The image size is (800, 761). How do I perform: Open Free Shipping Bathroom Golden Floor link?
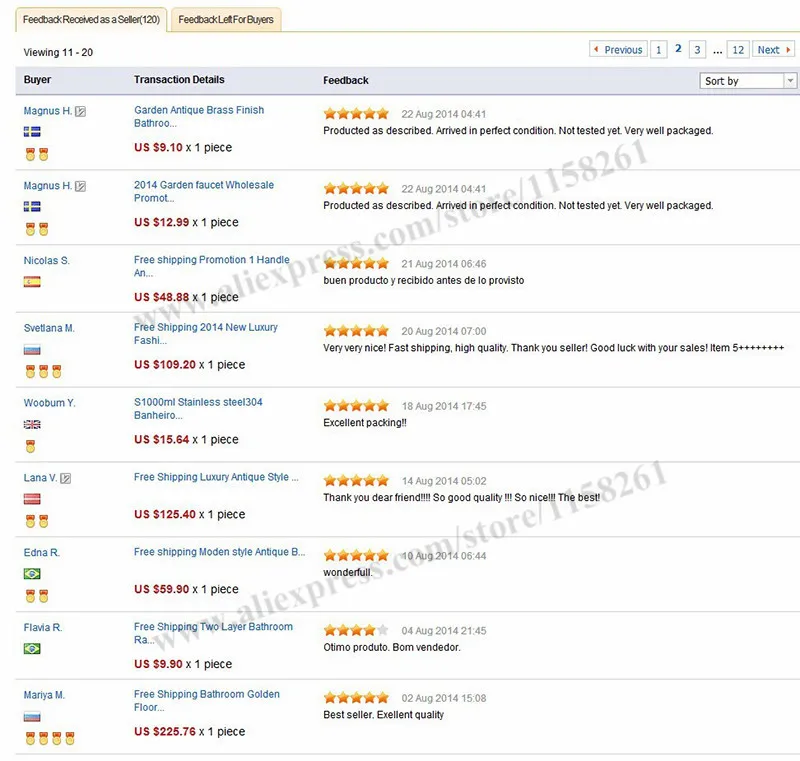pyautogui.click(x=207, y=700)
